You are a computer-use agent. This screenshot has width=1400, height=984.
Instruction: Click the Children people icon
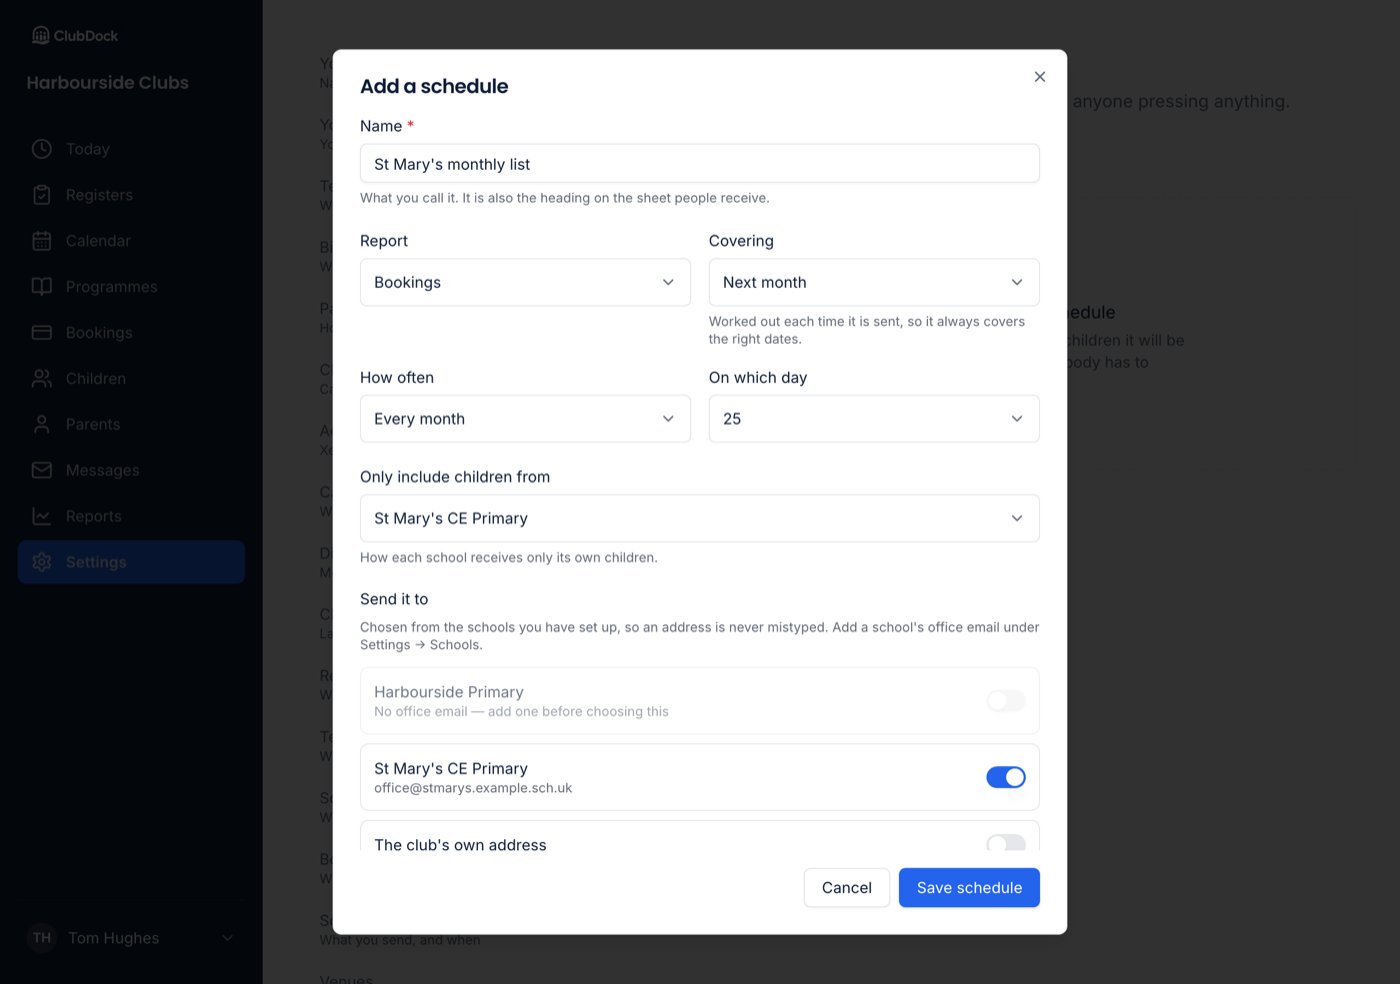coord(42,379)
